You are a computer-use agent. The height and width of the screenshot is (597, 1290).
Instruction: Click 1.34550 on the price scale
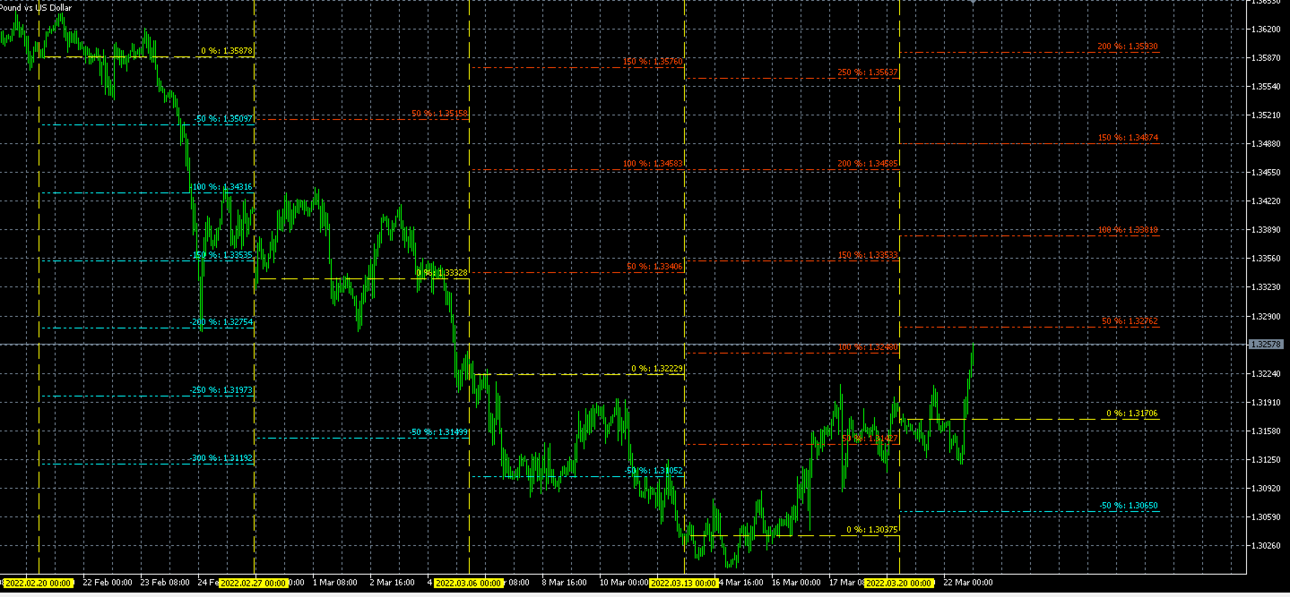1266,172
